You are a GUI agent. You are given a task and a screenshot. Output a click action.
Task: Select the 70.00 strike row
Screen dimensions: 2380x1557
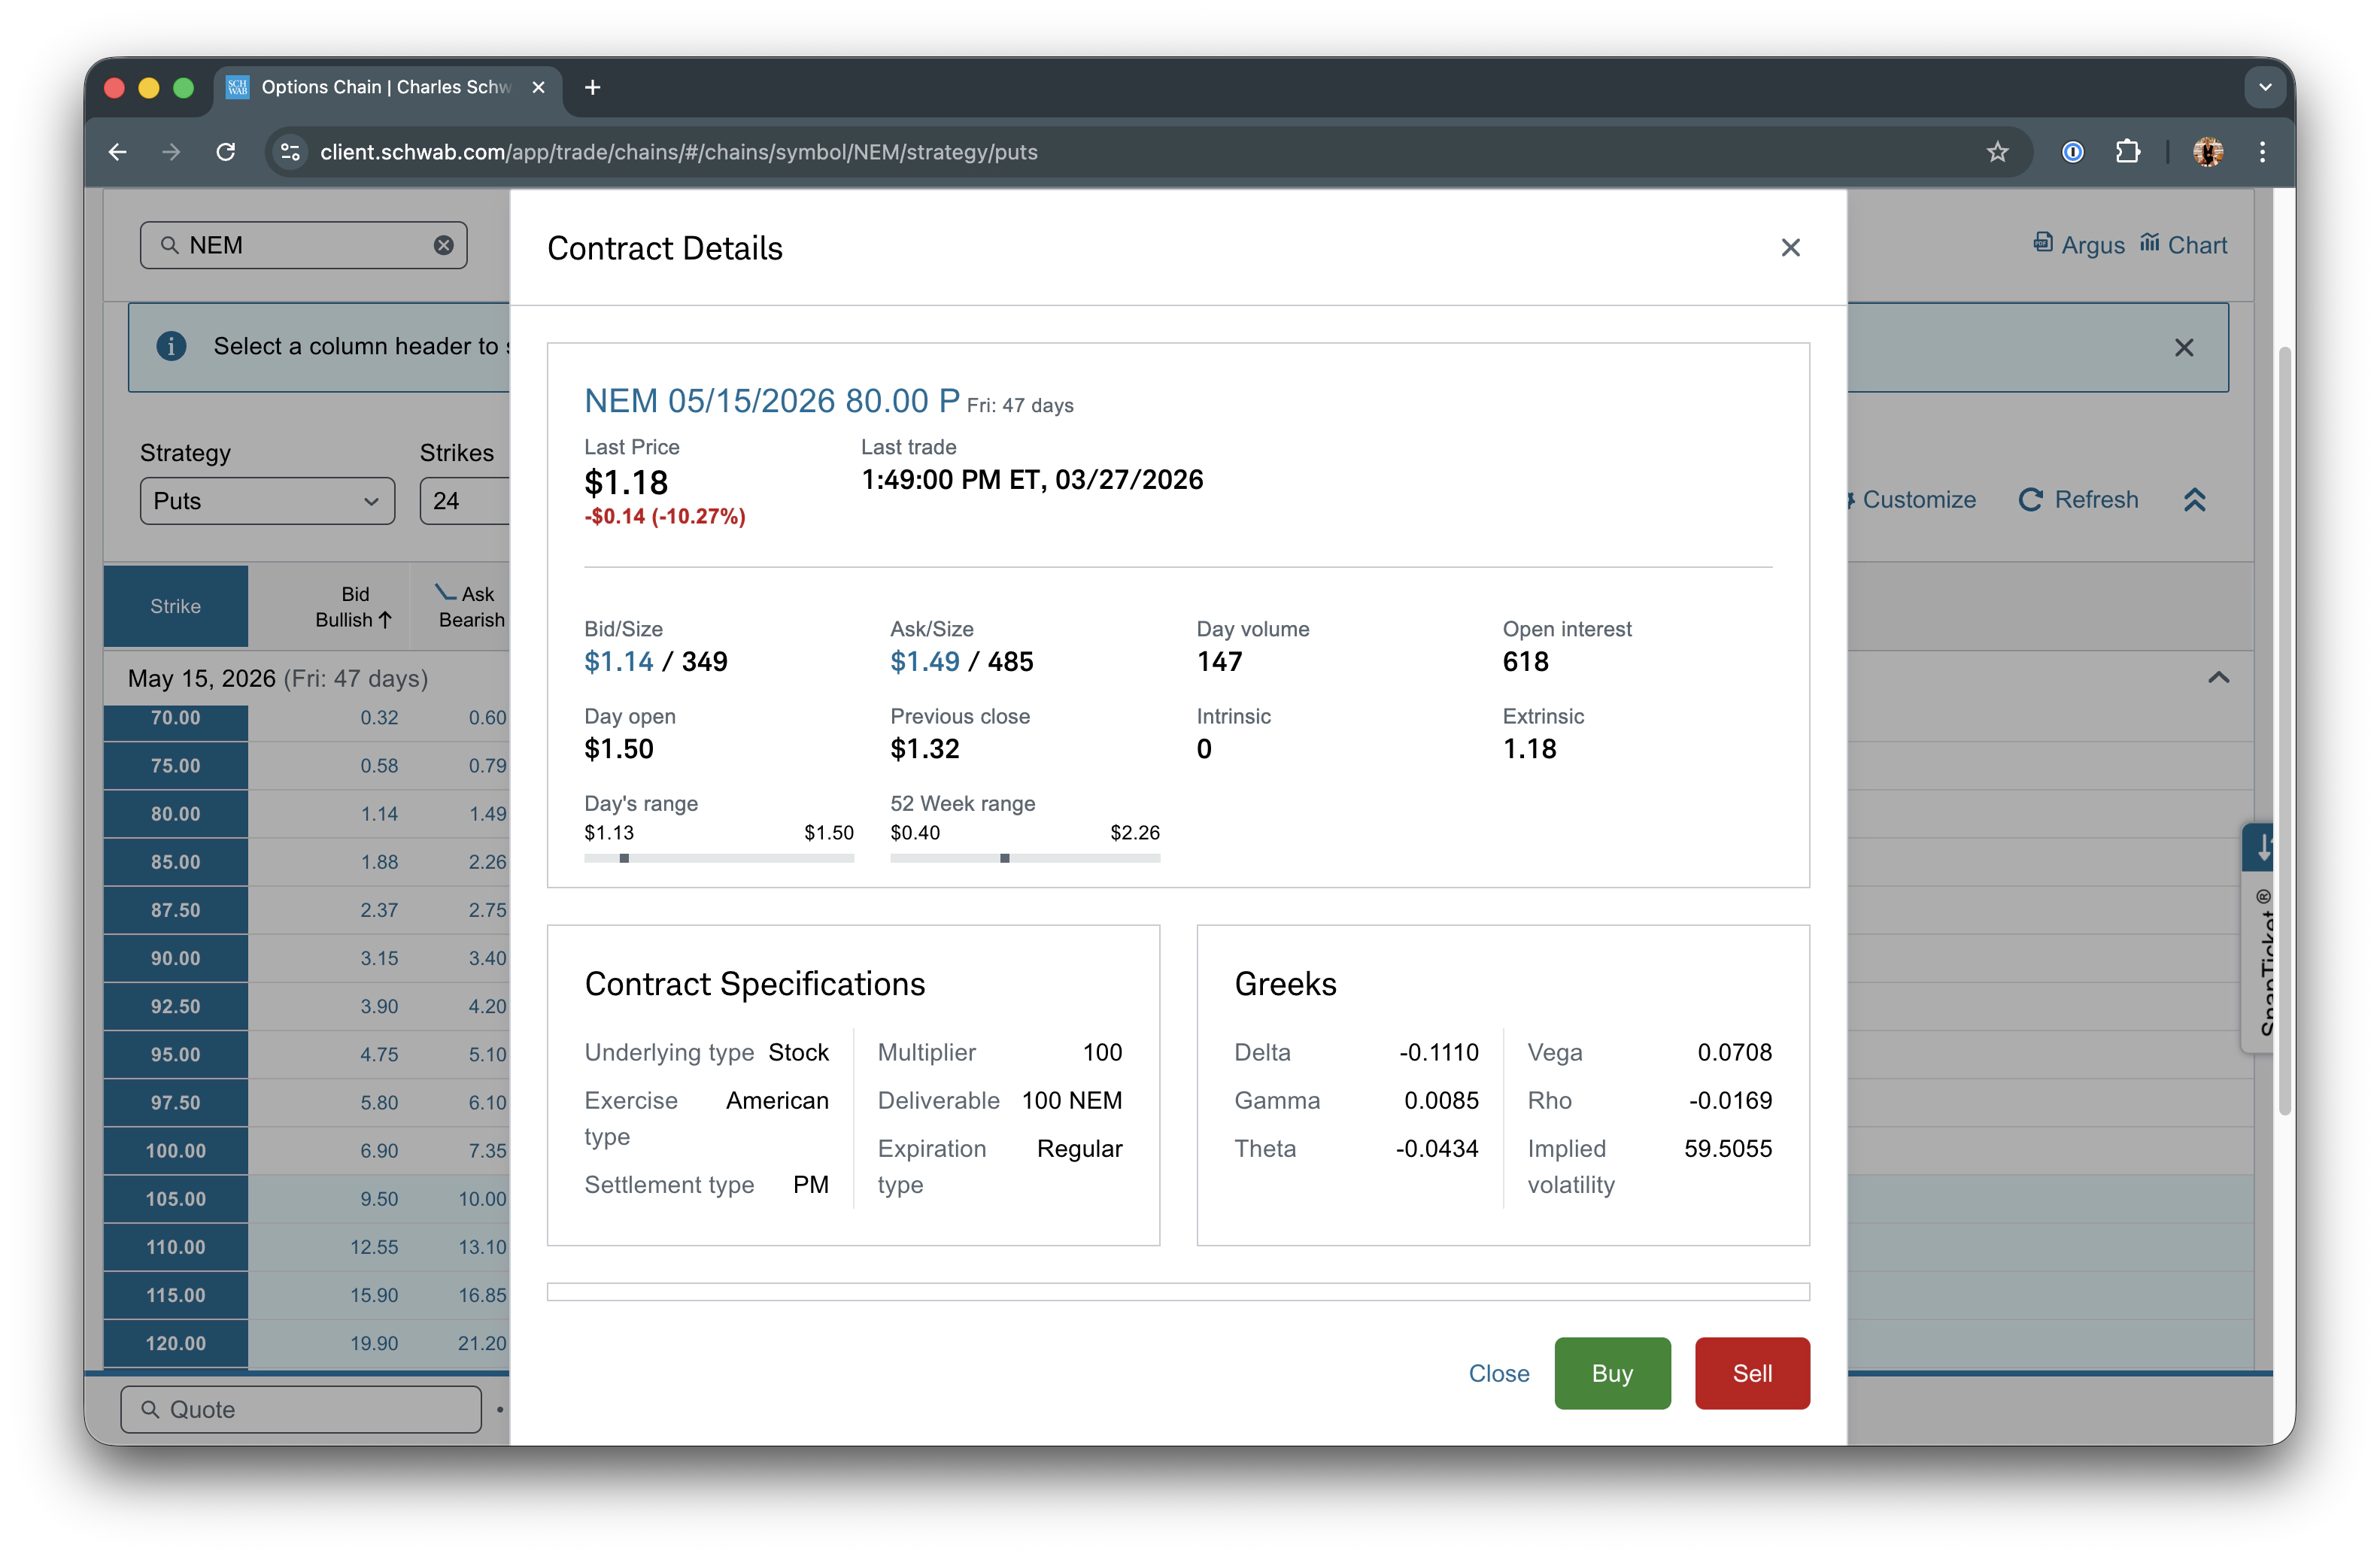(175, 718)
